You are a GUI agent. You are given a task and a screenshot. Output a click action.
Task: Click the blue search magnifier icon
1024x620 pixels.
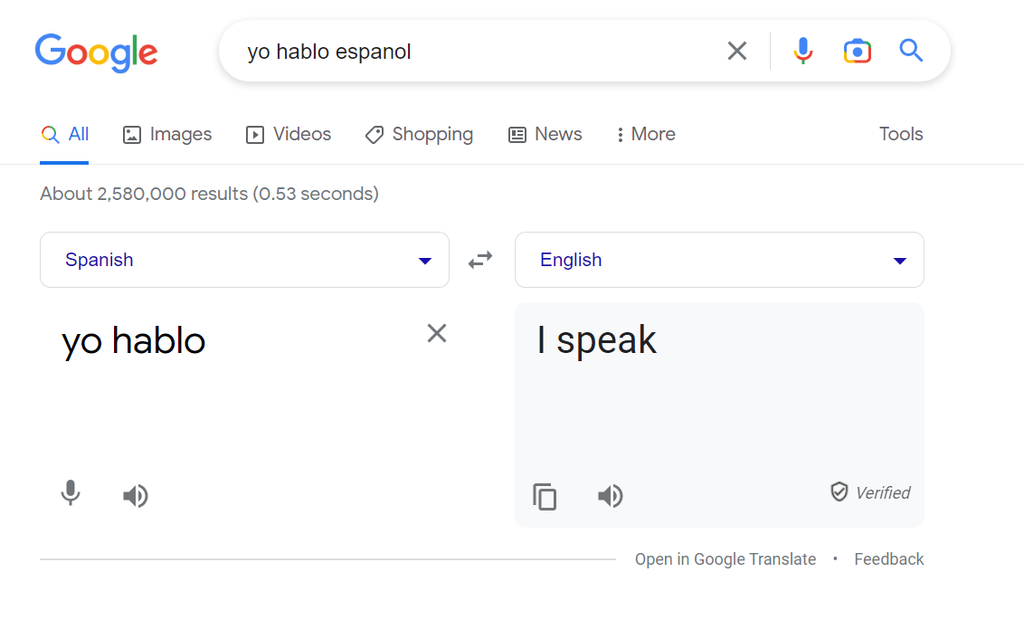click(911, 50)
